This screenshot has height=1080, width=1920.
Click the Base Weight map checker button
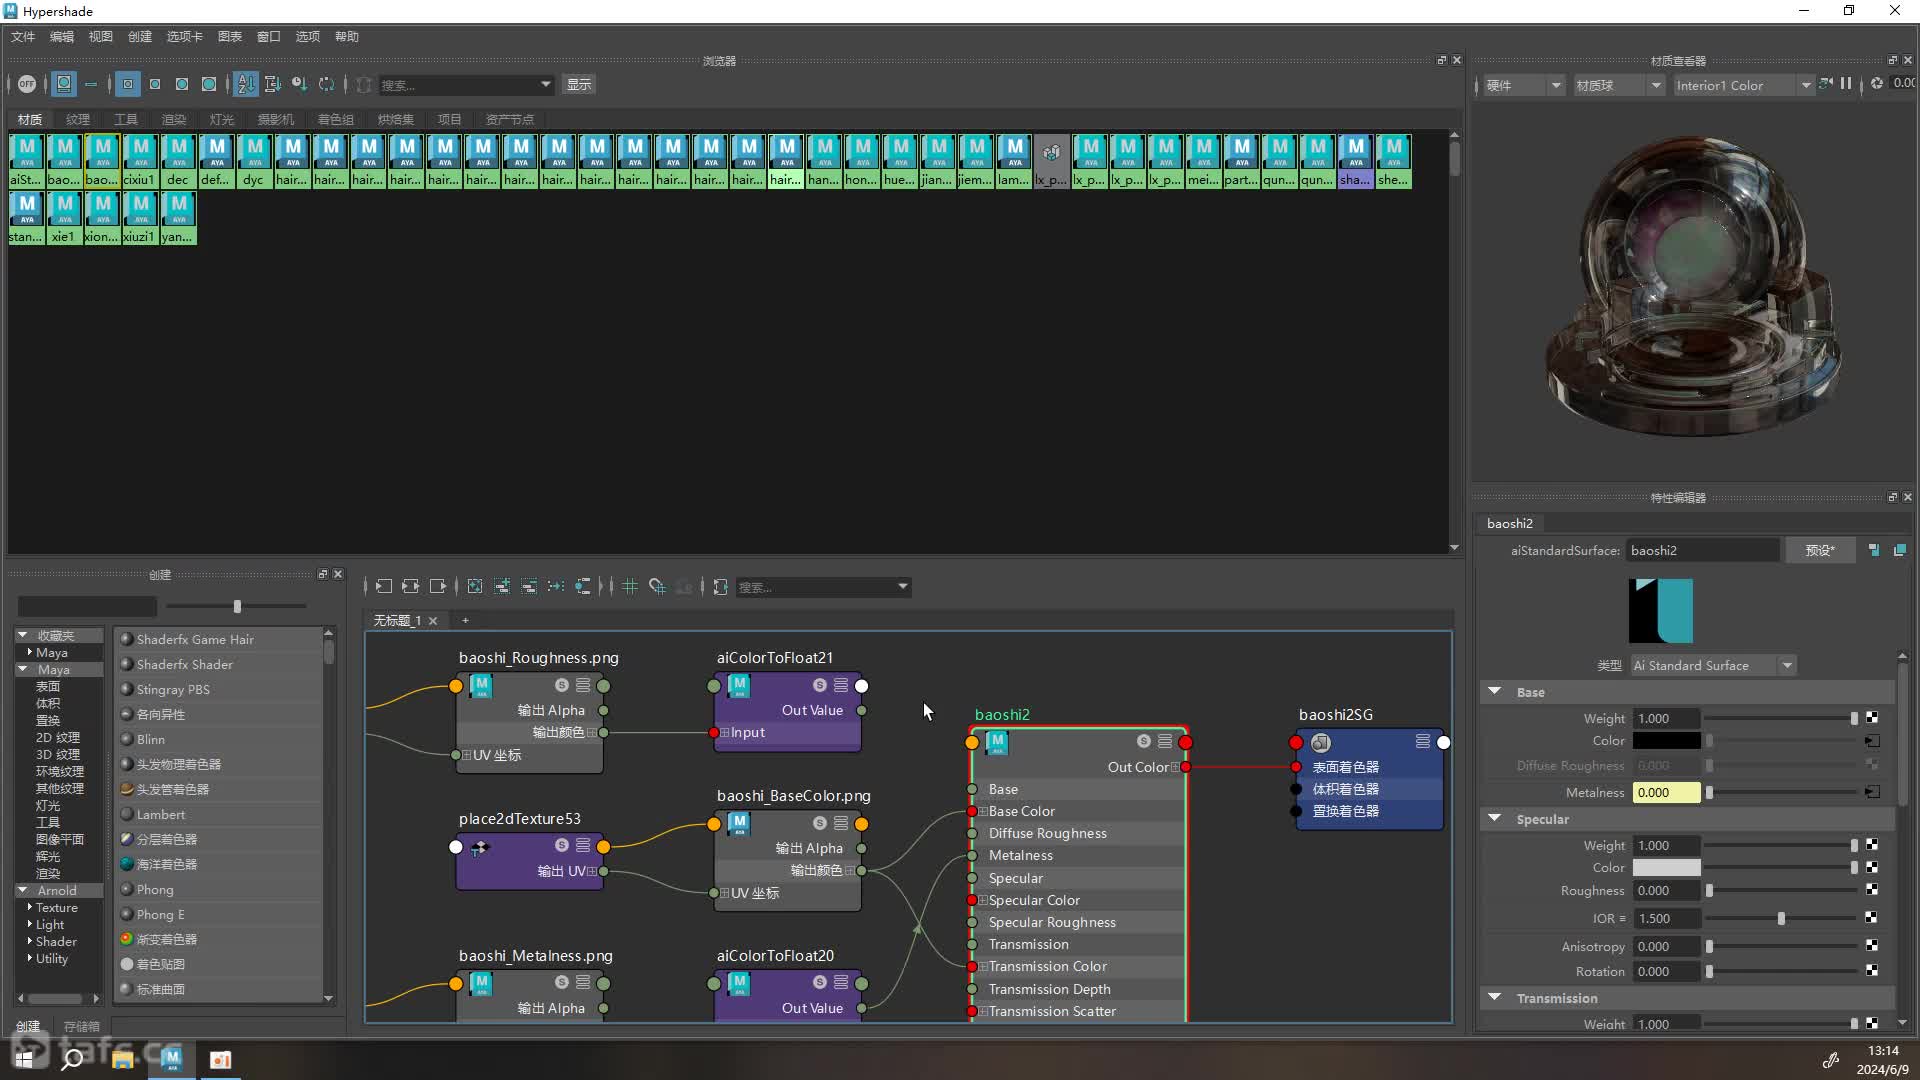(x=1872, y=718)
